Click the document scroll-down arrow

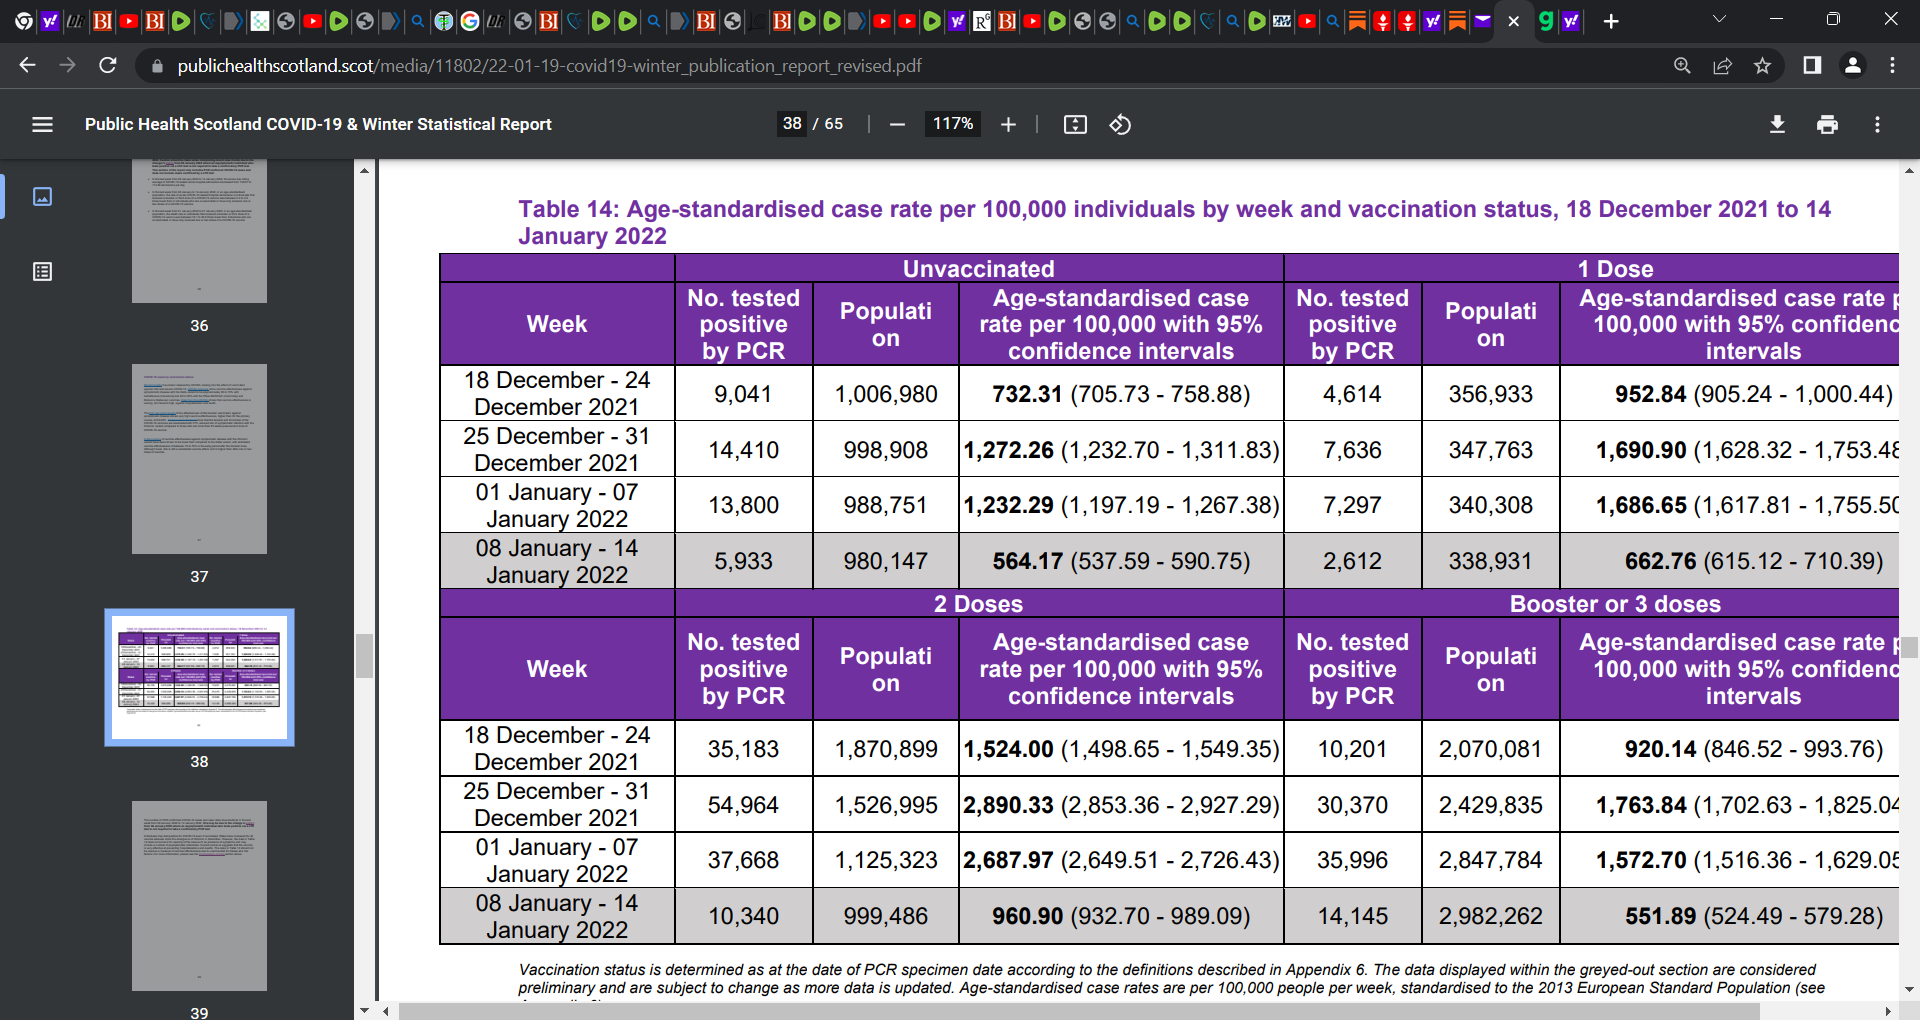pos(1909,990)
